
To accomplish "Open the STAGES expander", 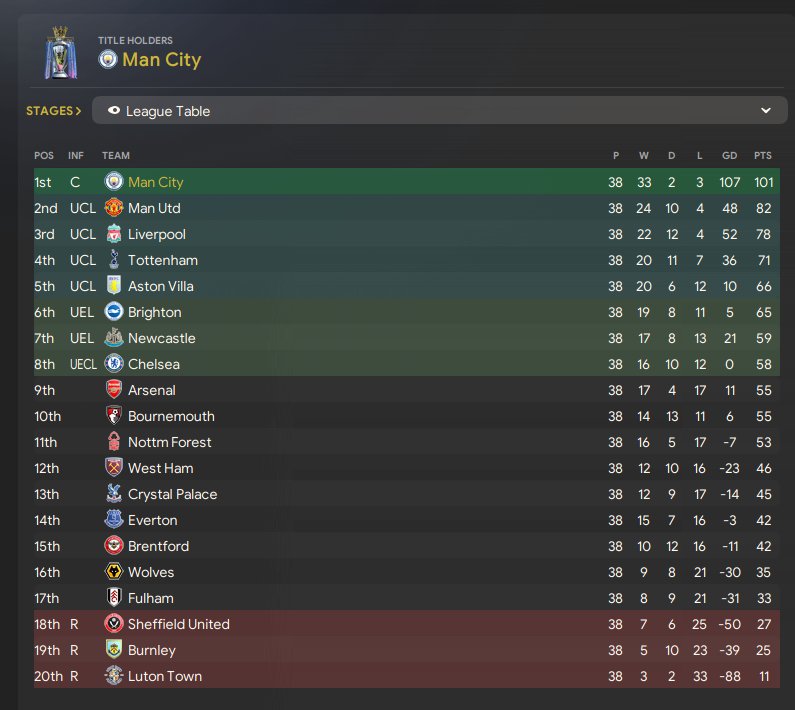I will click(x=53, y=111).
